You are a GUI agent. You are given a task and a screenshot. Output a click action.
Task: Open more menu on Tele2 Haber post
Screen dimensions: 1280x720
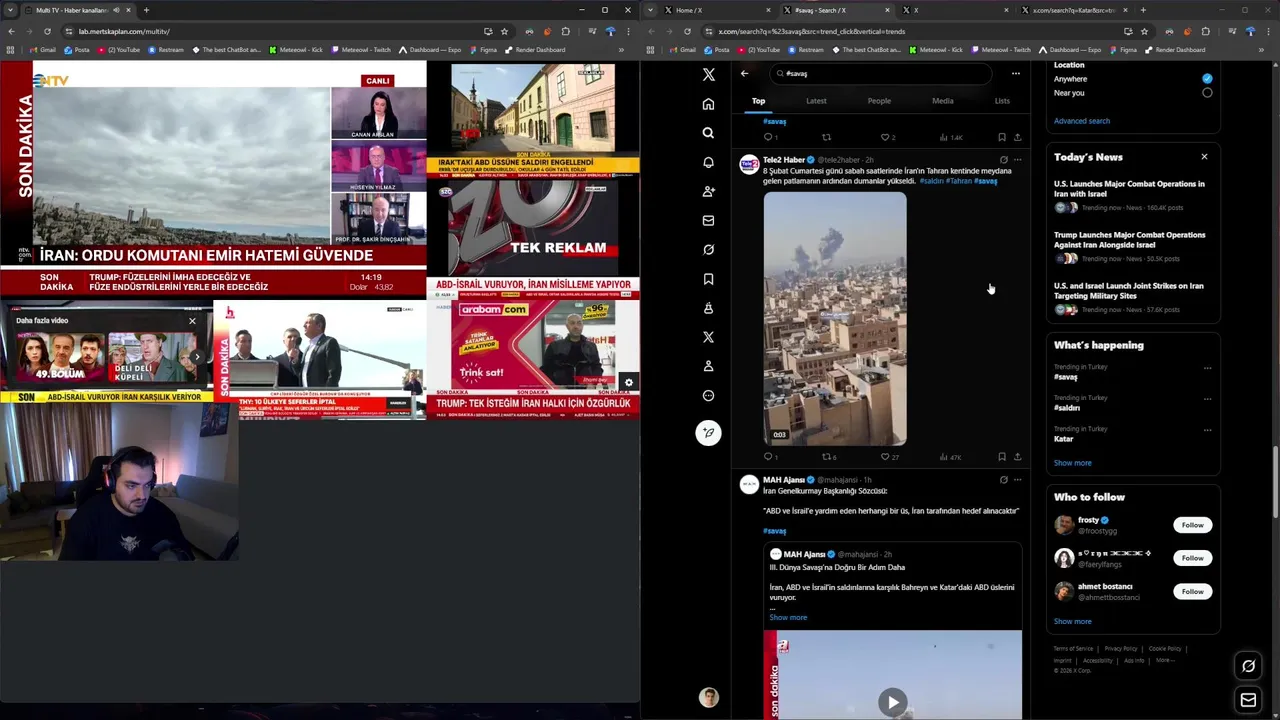1018,160
